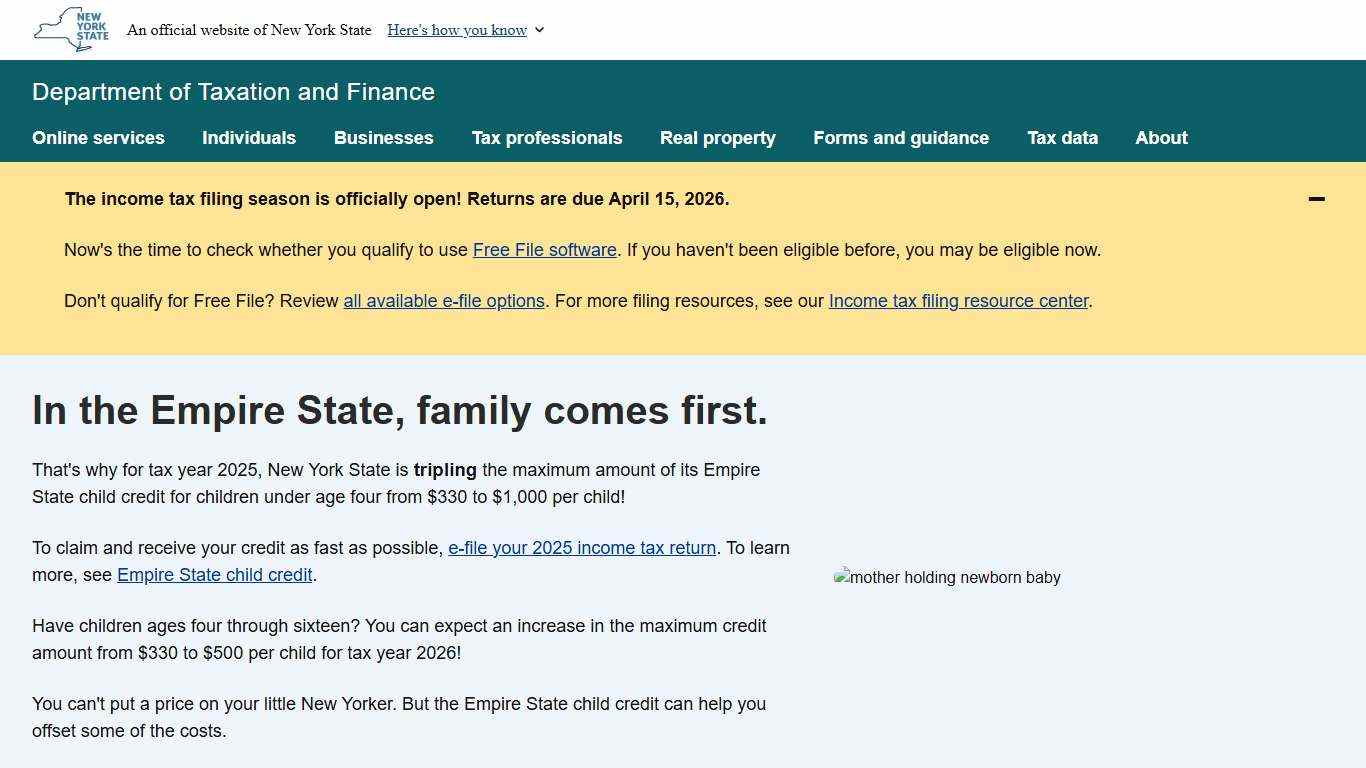Click the New York State logo
1366x768 pixels.
[71, 29]
